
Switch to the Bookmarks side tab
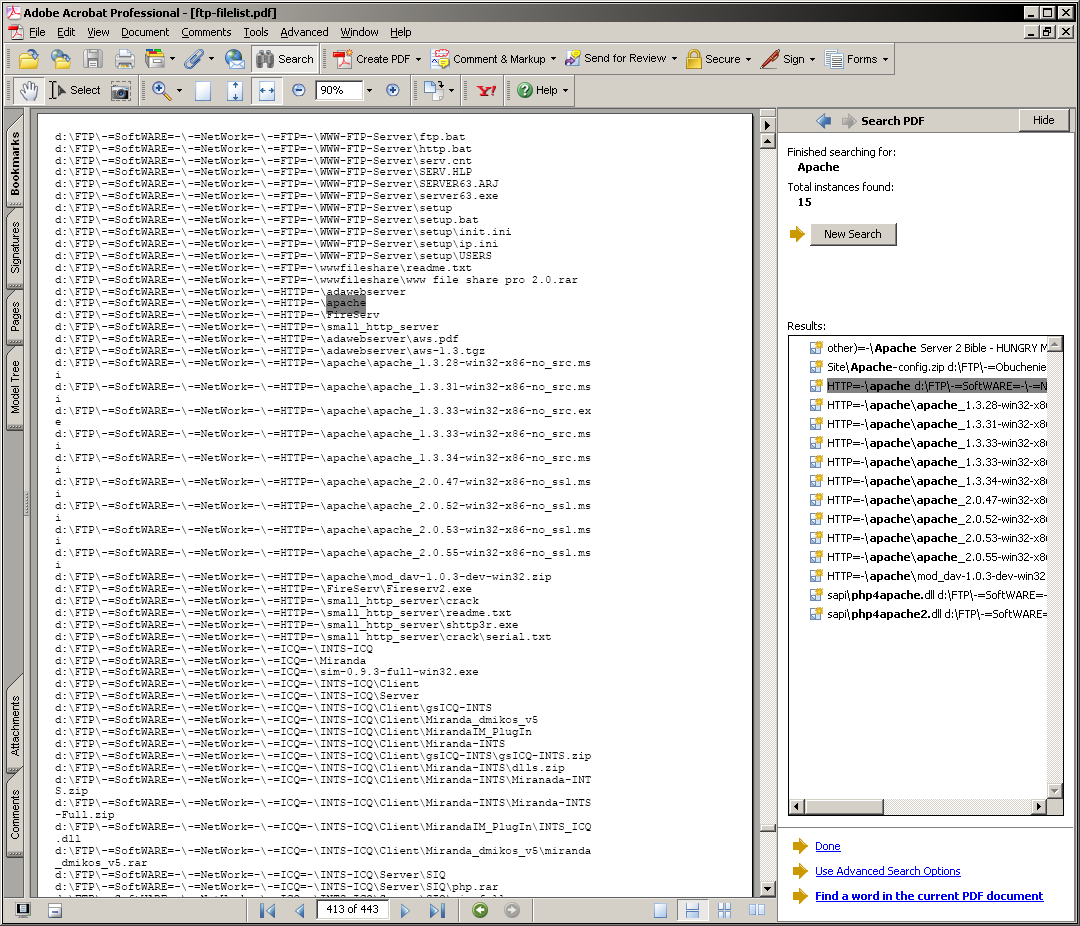tap(14, 164)
